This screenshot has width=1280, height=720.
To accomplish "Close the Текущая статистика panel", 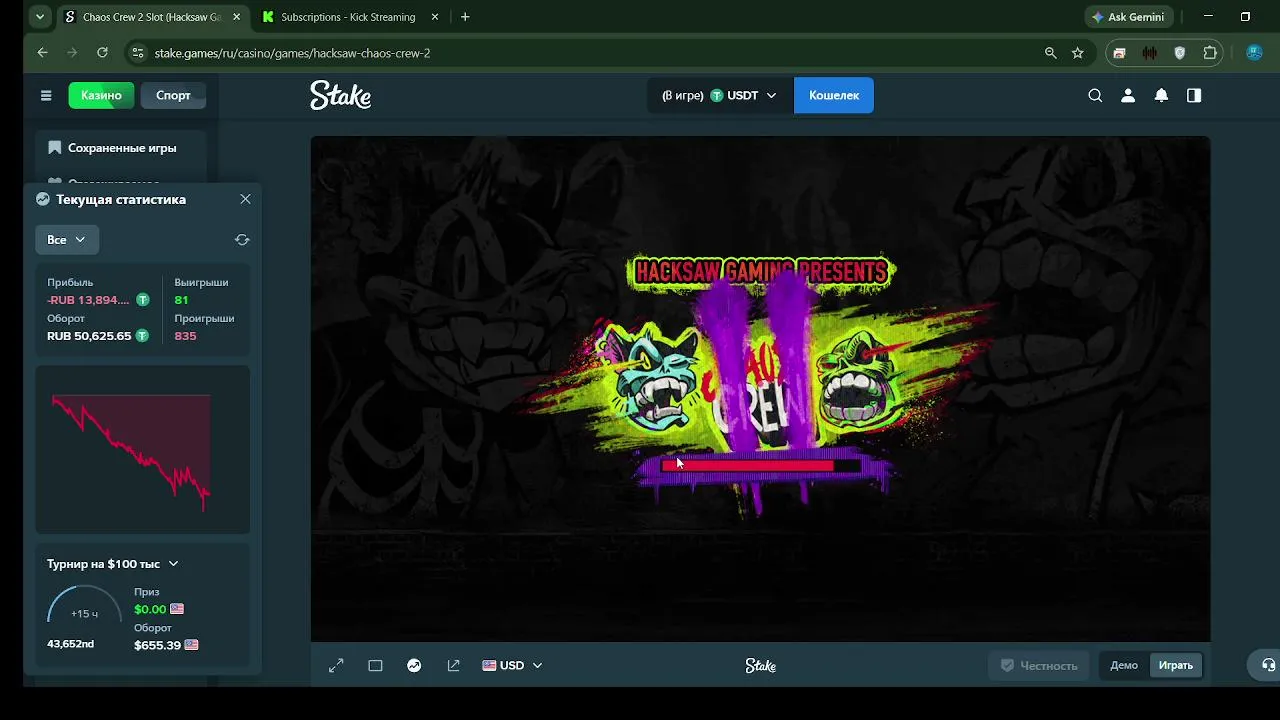I will (245, 199).
